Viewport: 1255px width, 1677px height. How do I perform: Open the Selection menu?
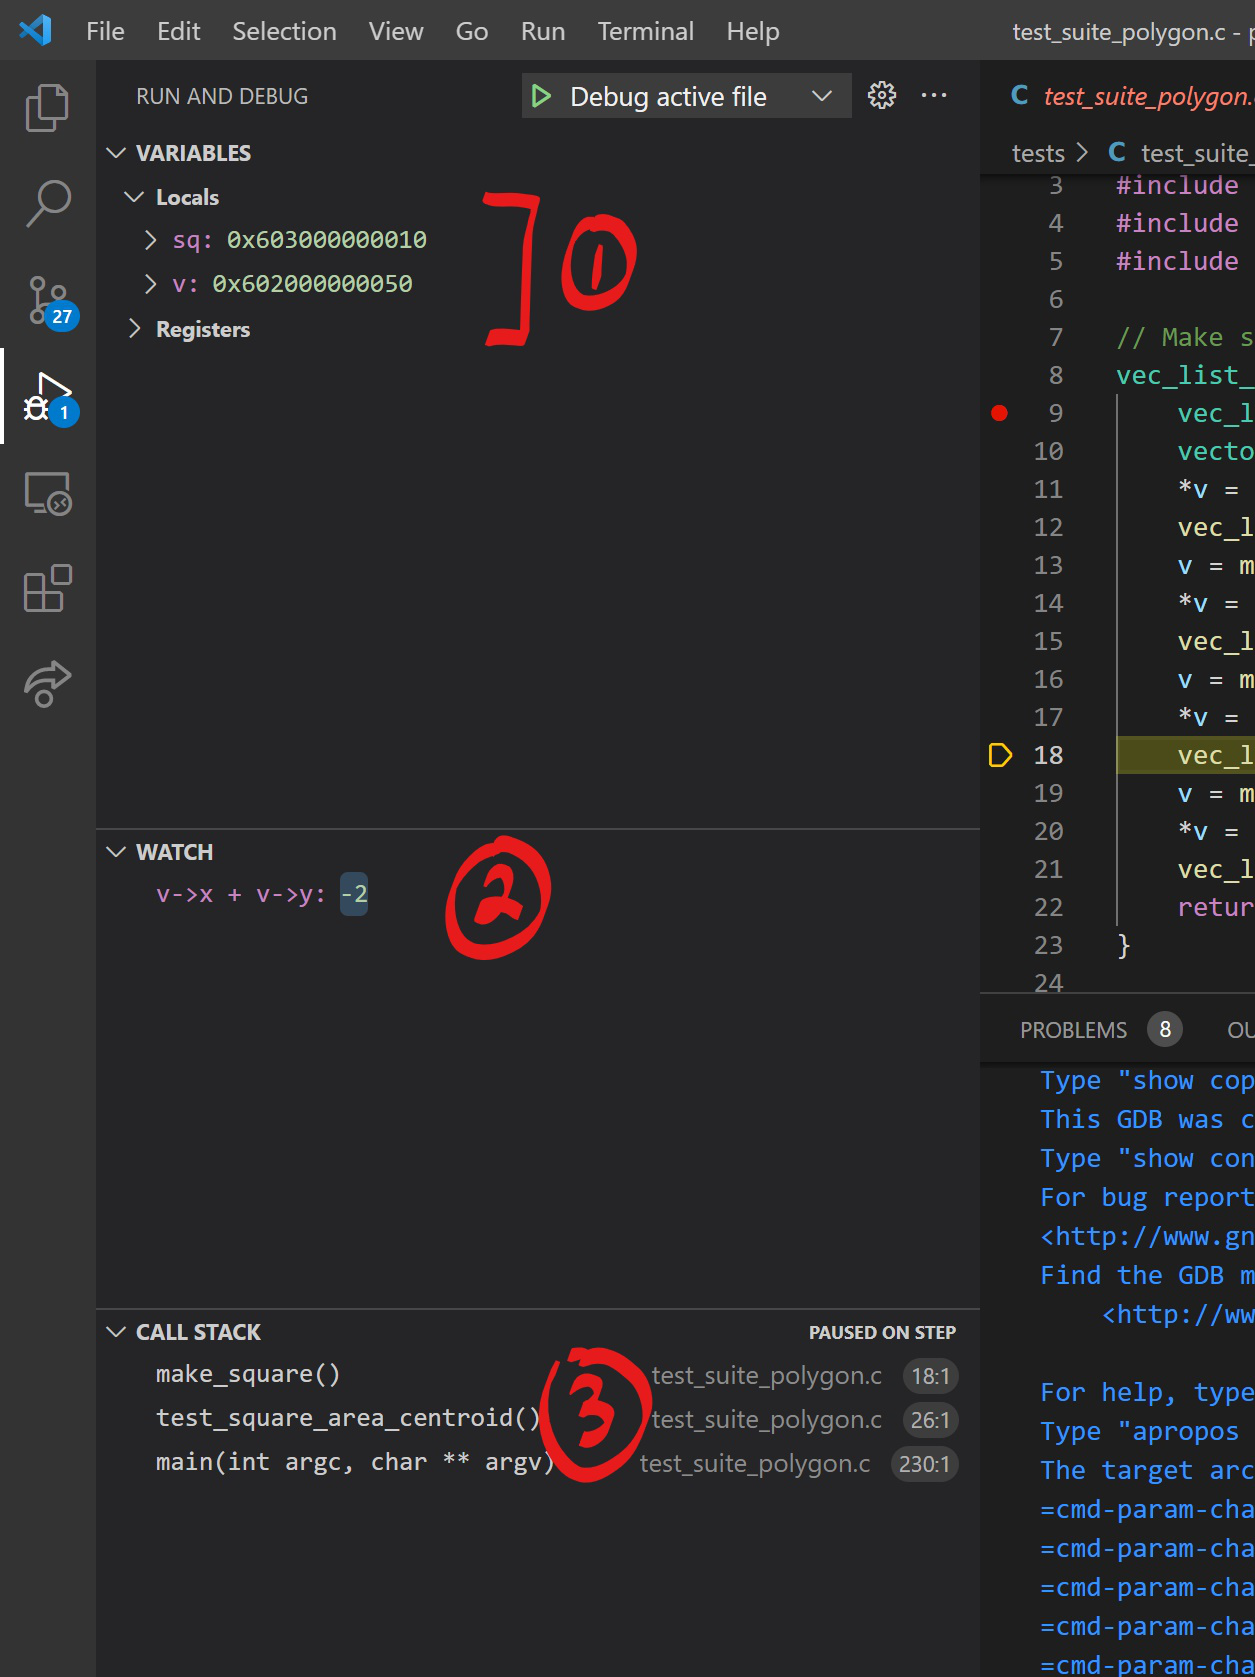click(x=284, y=31)
